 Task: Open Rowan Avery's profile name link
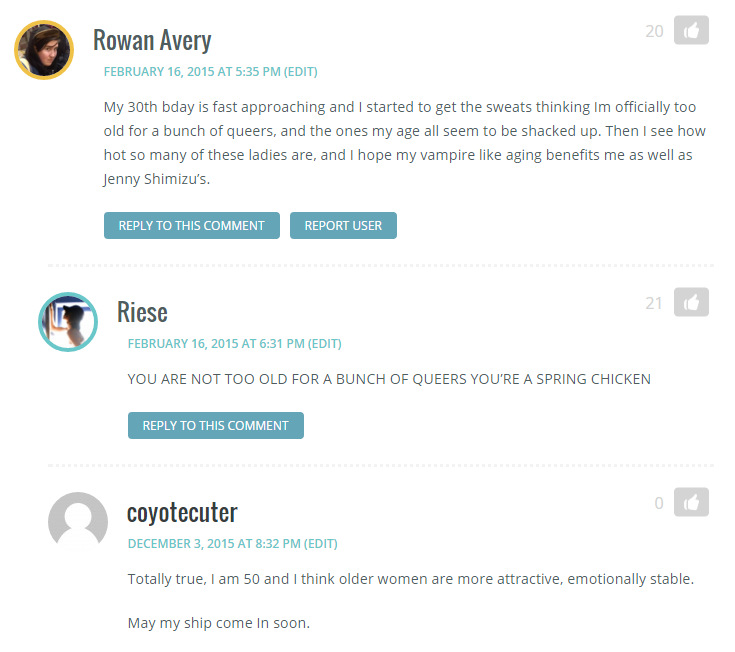[x=152, y=40]
